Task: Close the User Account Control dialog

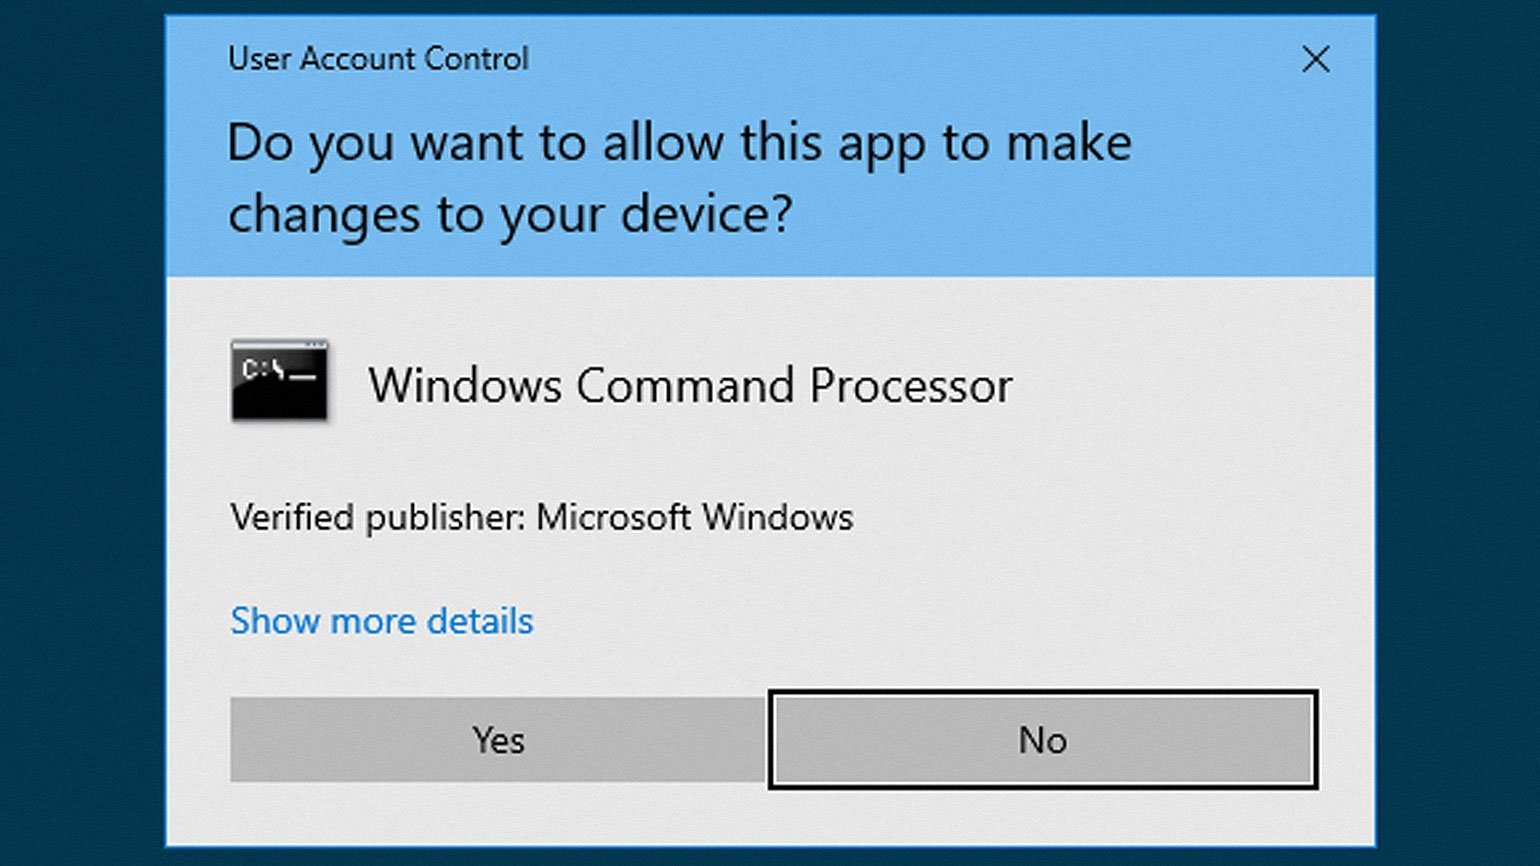Action: [x=1316, y=59]
